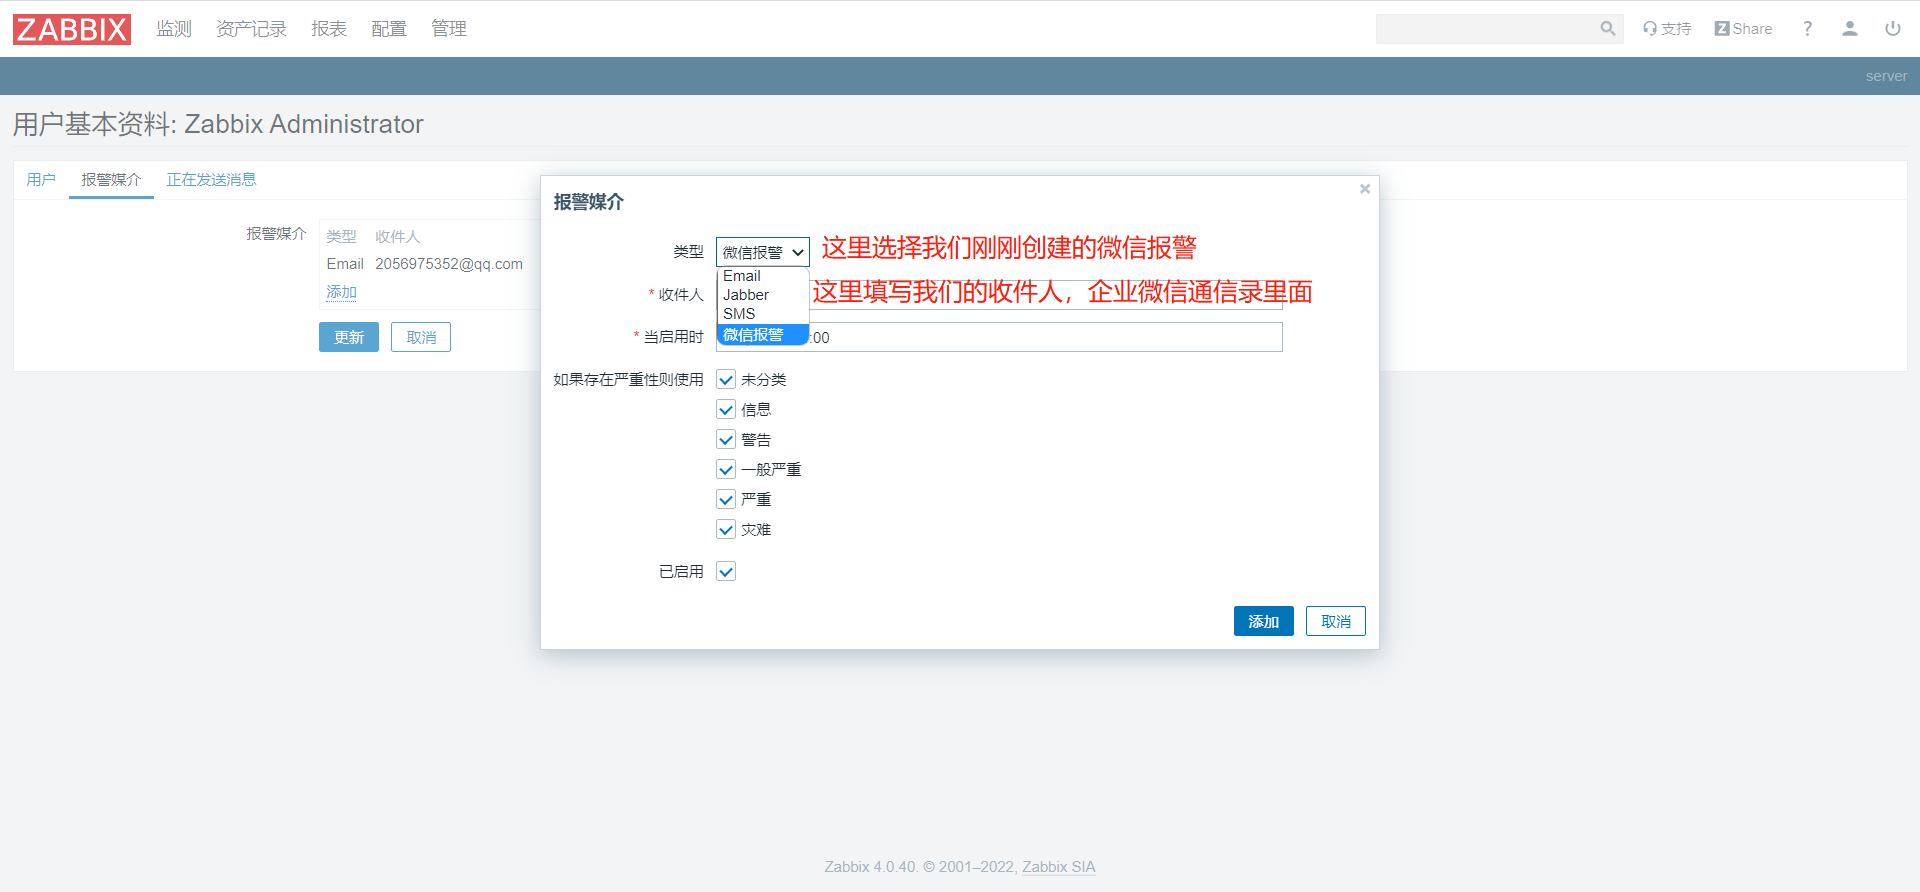The image size is (1920, 892).
Task: Open the user profile icon
Action: tap(1850, 29)
